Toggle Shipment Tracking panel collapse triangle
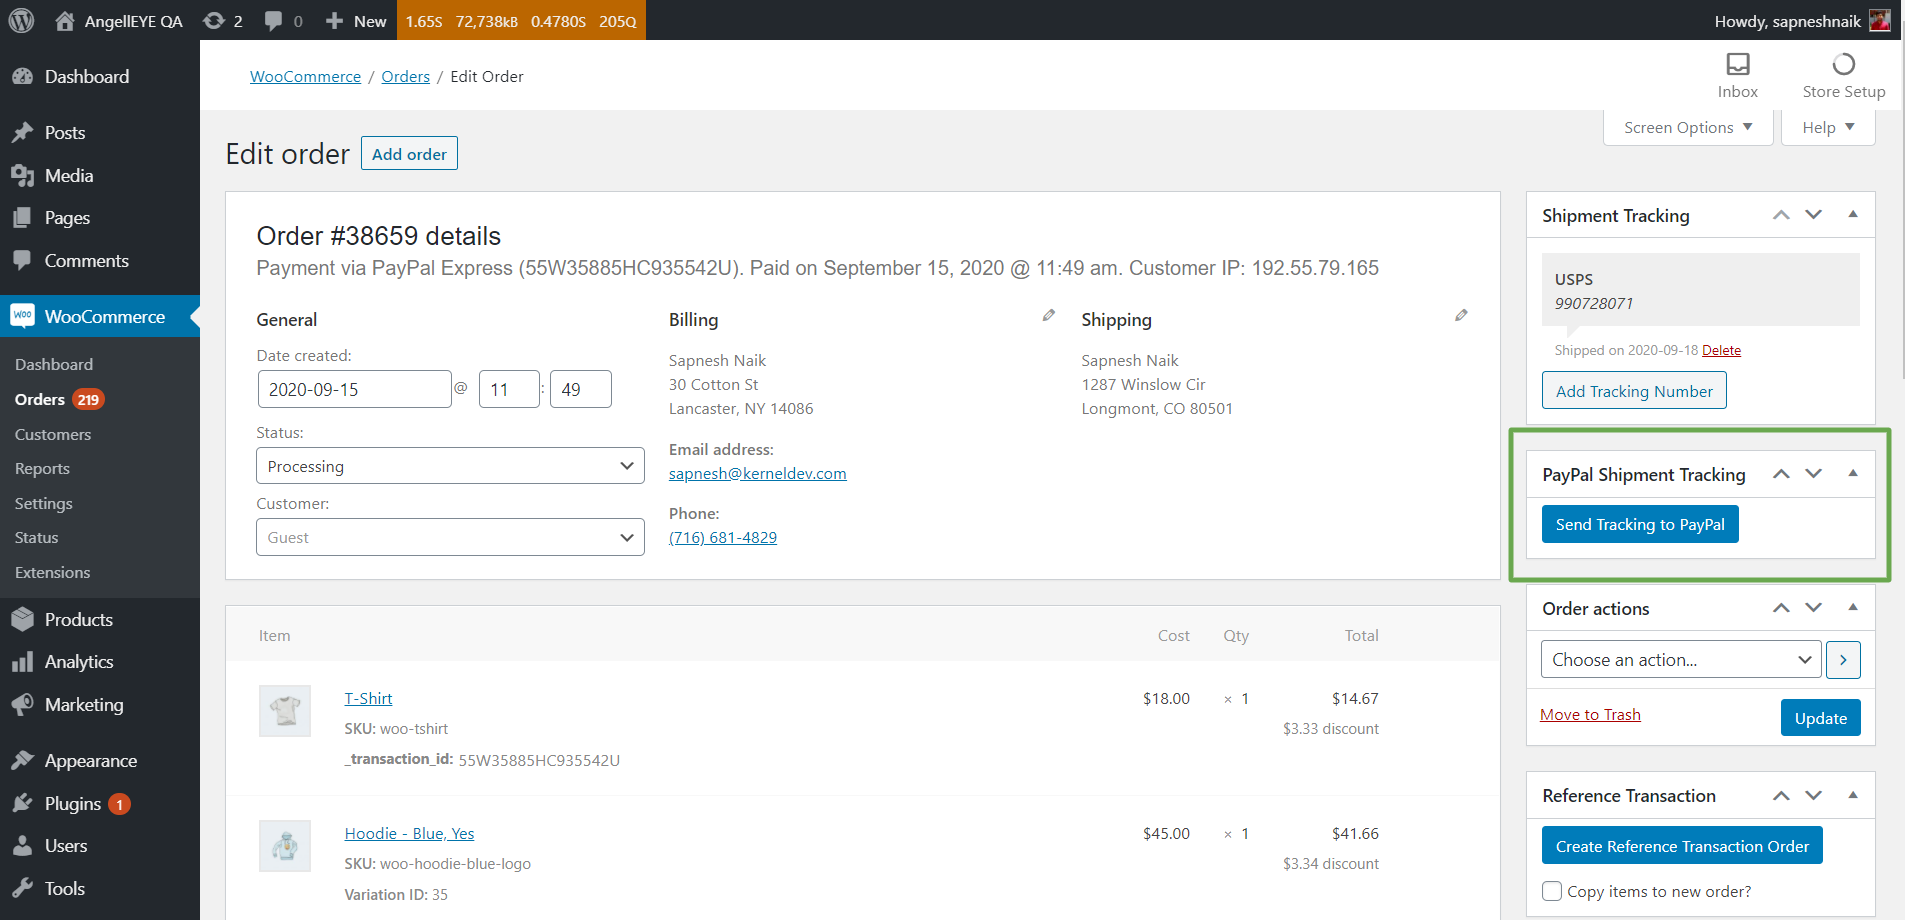The image size is (1905, 920). (1852, 215)
